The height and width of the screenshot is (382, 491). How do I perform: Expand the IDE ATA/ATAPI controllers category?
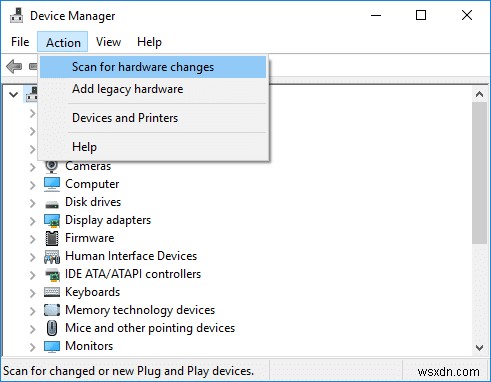32,274
